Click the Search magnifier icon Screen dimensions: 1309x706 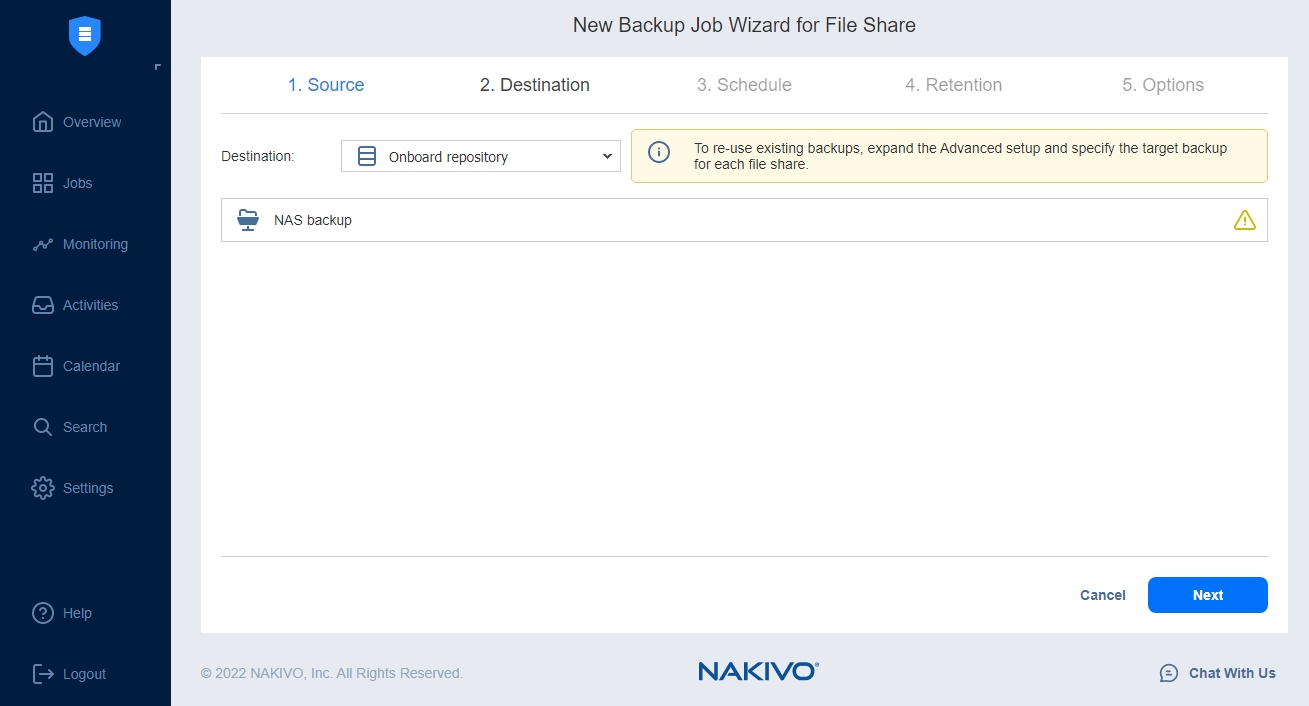pos(43,426)
